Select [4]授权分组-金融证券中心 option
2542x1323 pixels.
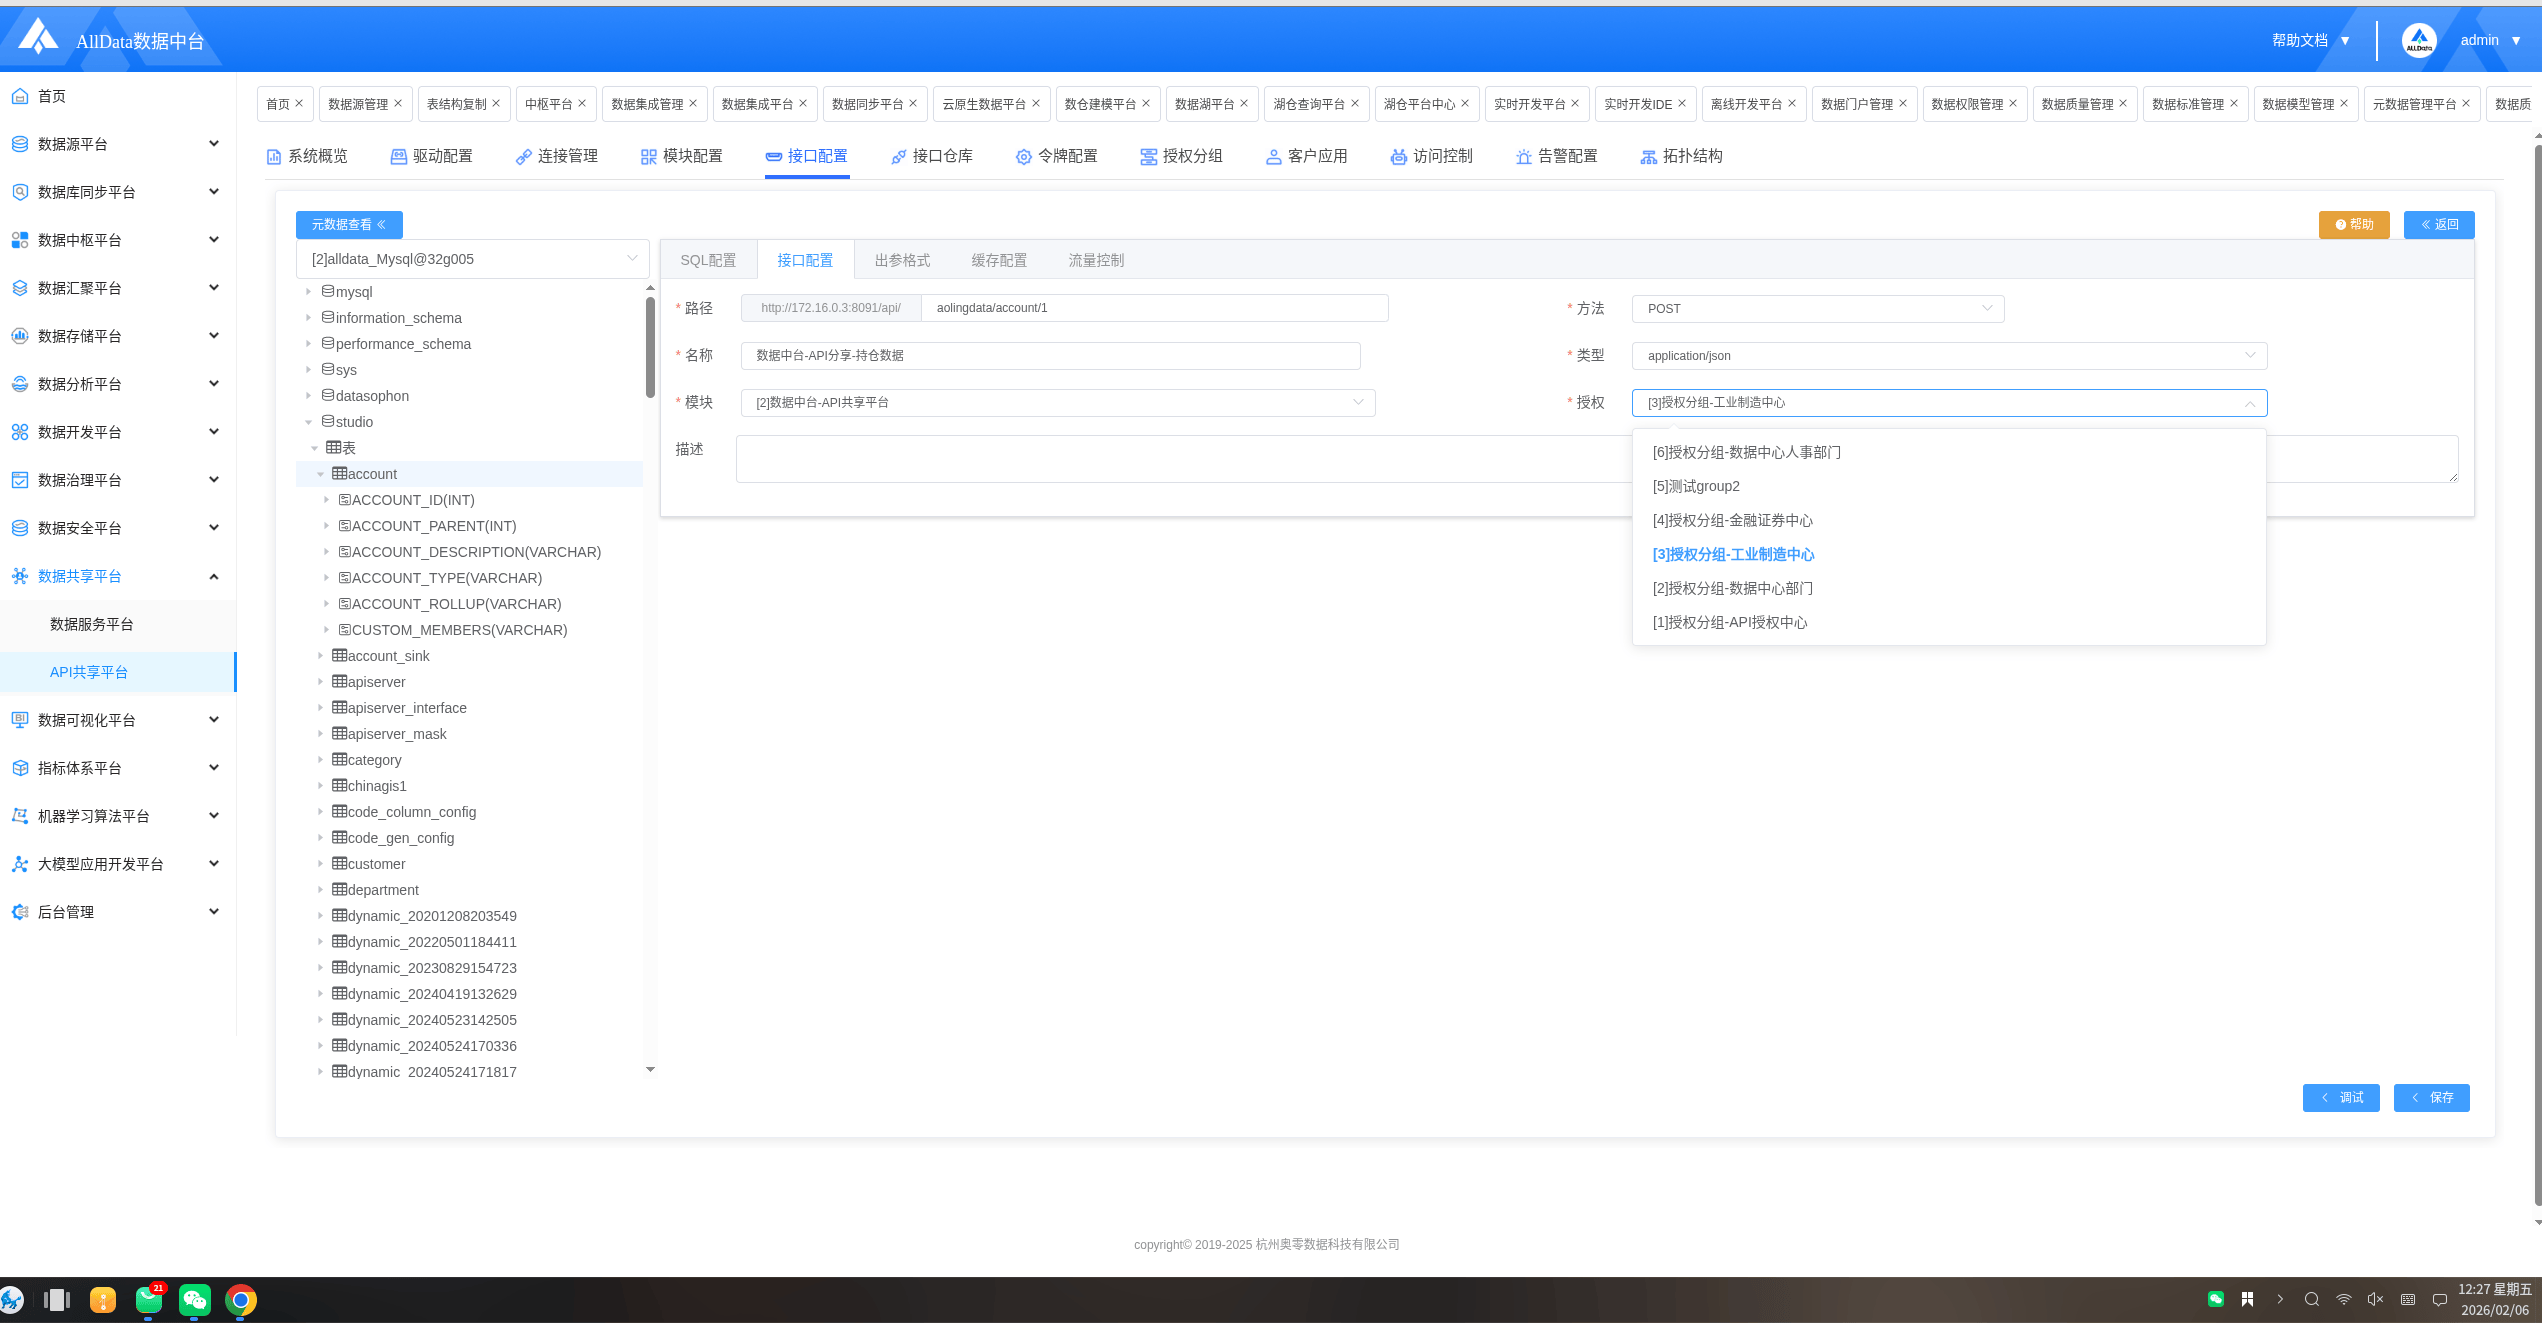pyautogui.click(x=1732, y=521)
